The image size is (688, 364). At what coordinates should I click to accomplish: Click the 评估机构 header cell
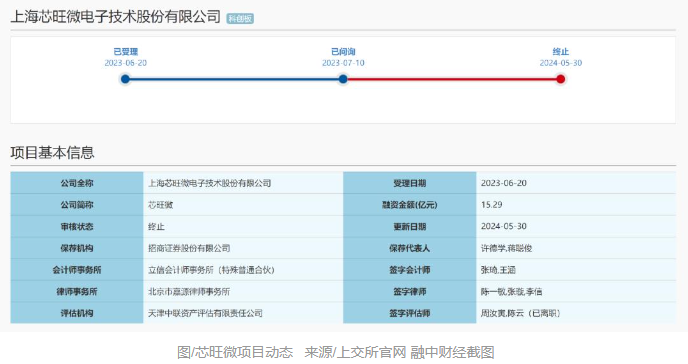coord(77,313)
